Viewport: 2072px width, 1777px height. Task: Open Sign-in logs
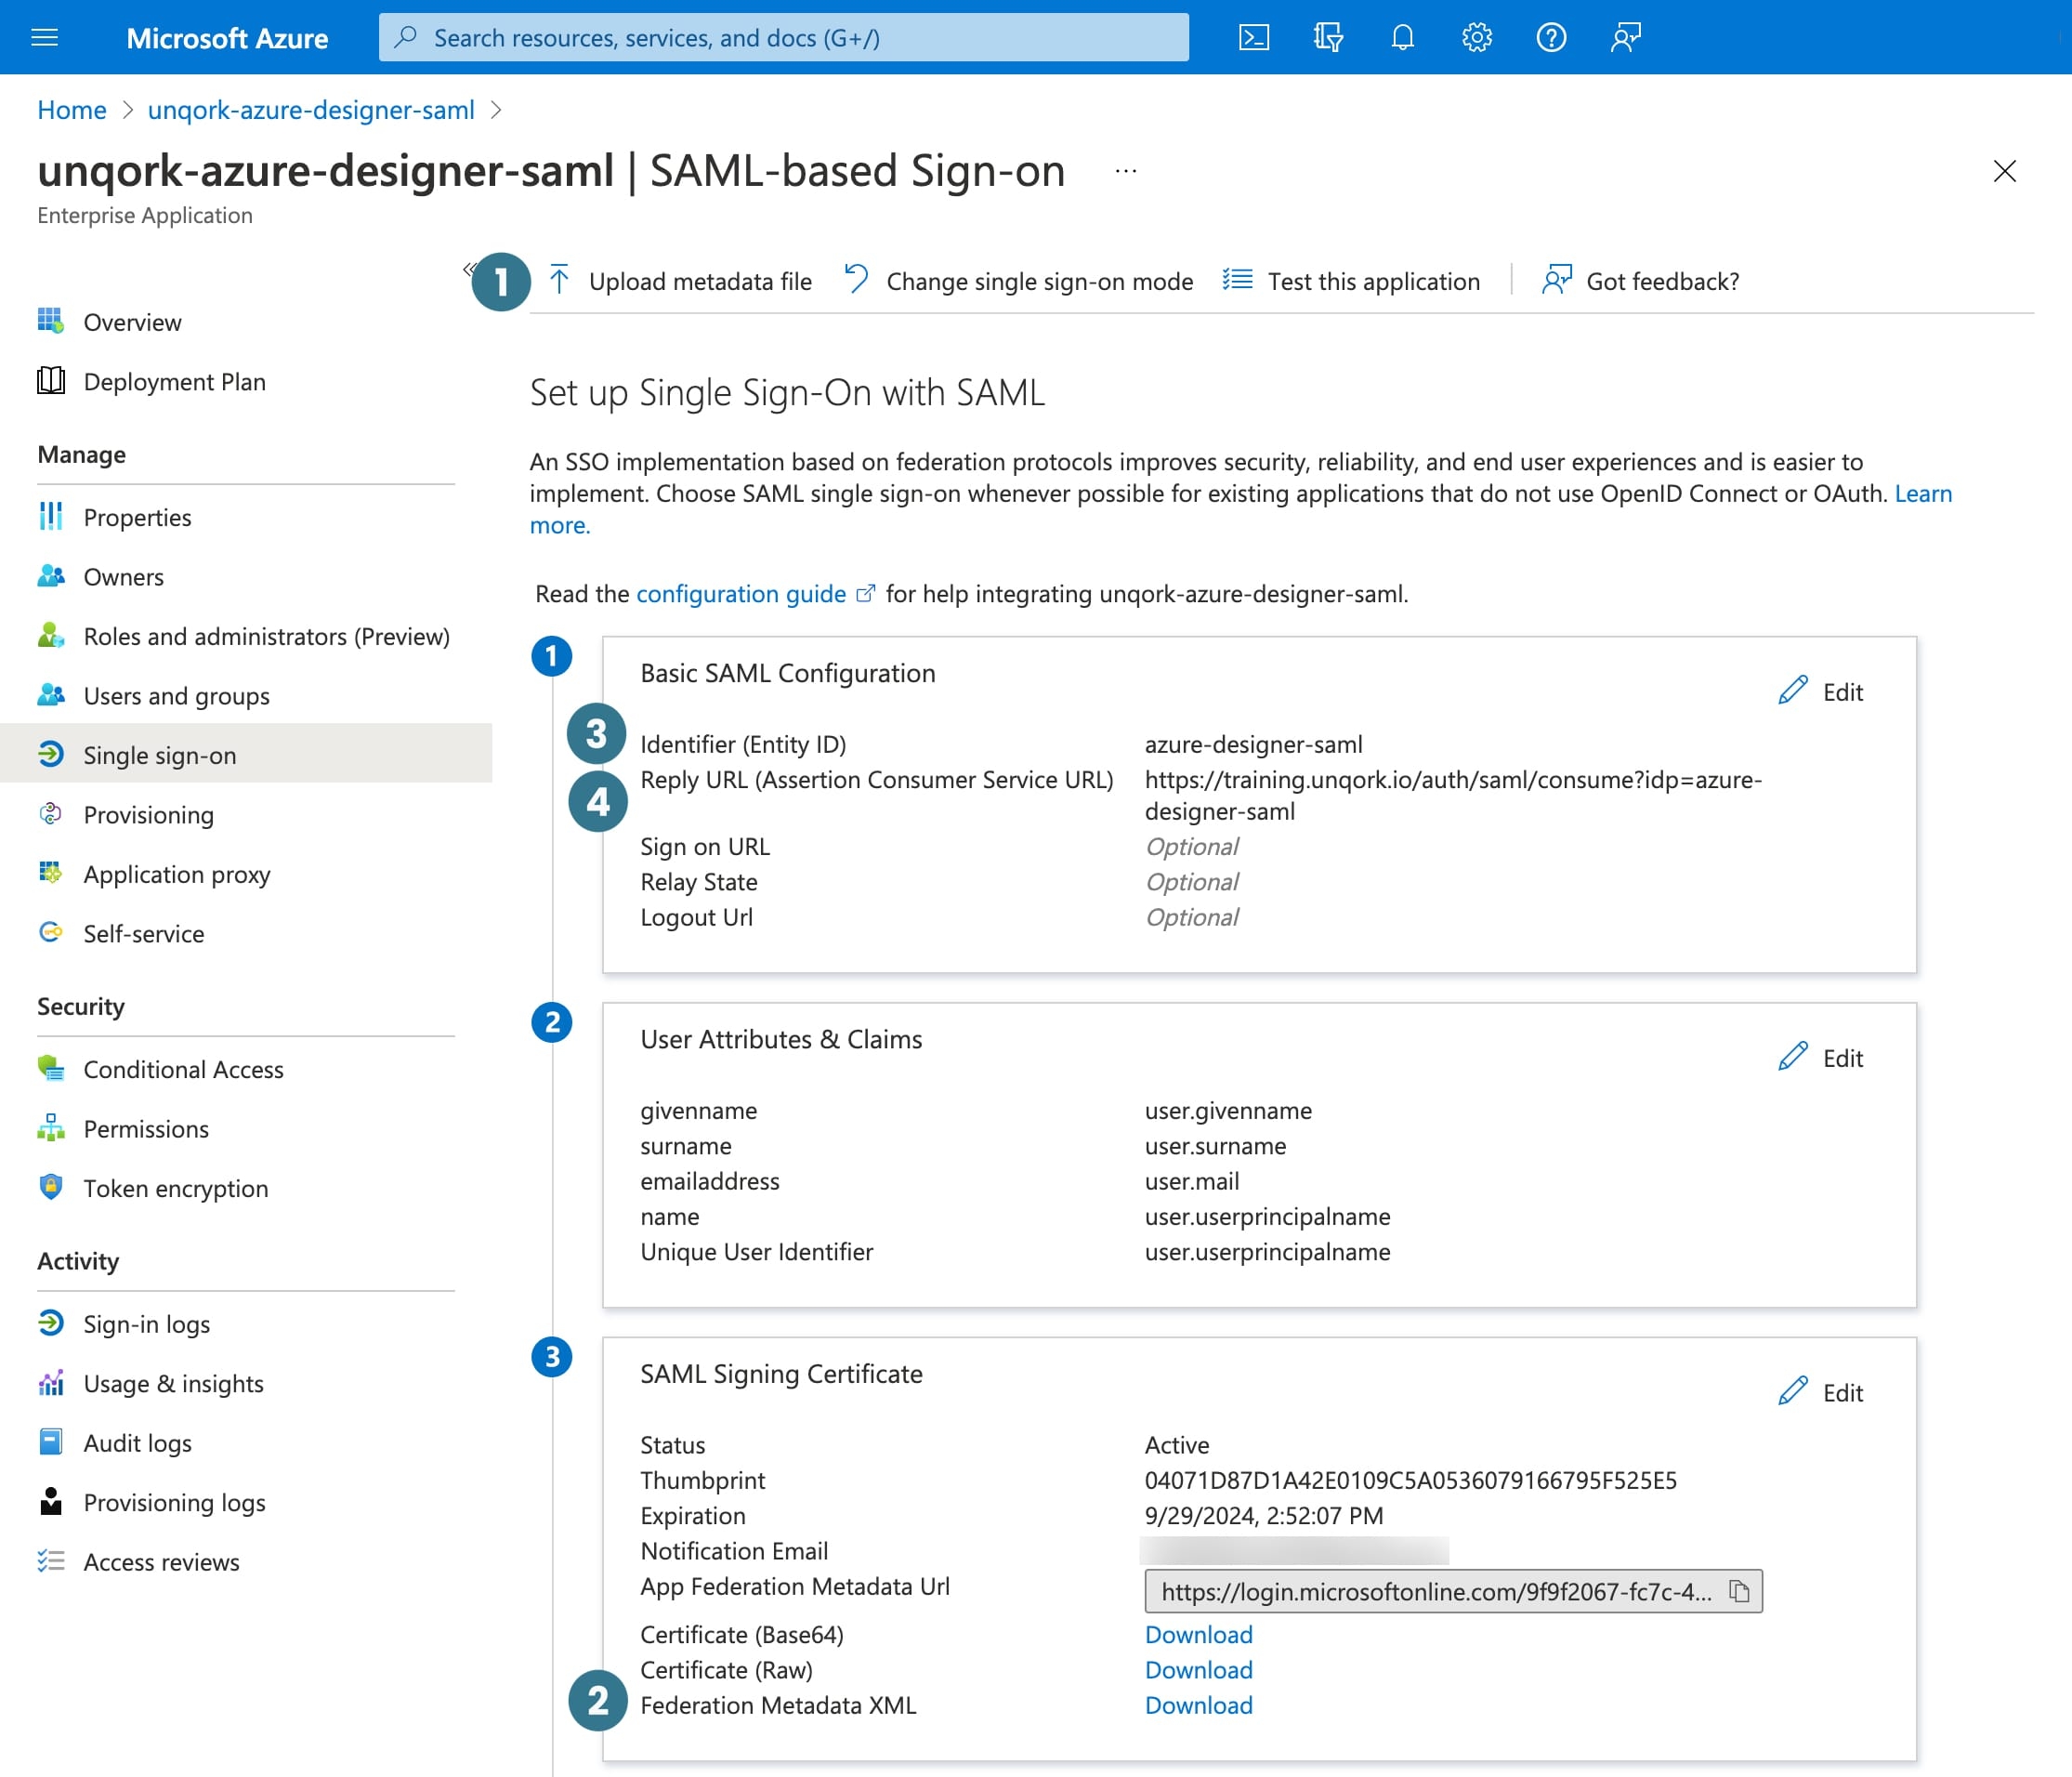pyautogui.click(x=146, y=1325)
